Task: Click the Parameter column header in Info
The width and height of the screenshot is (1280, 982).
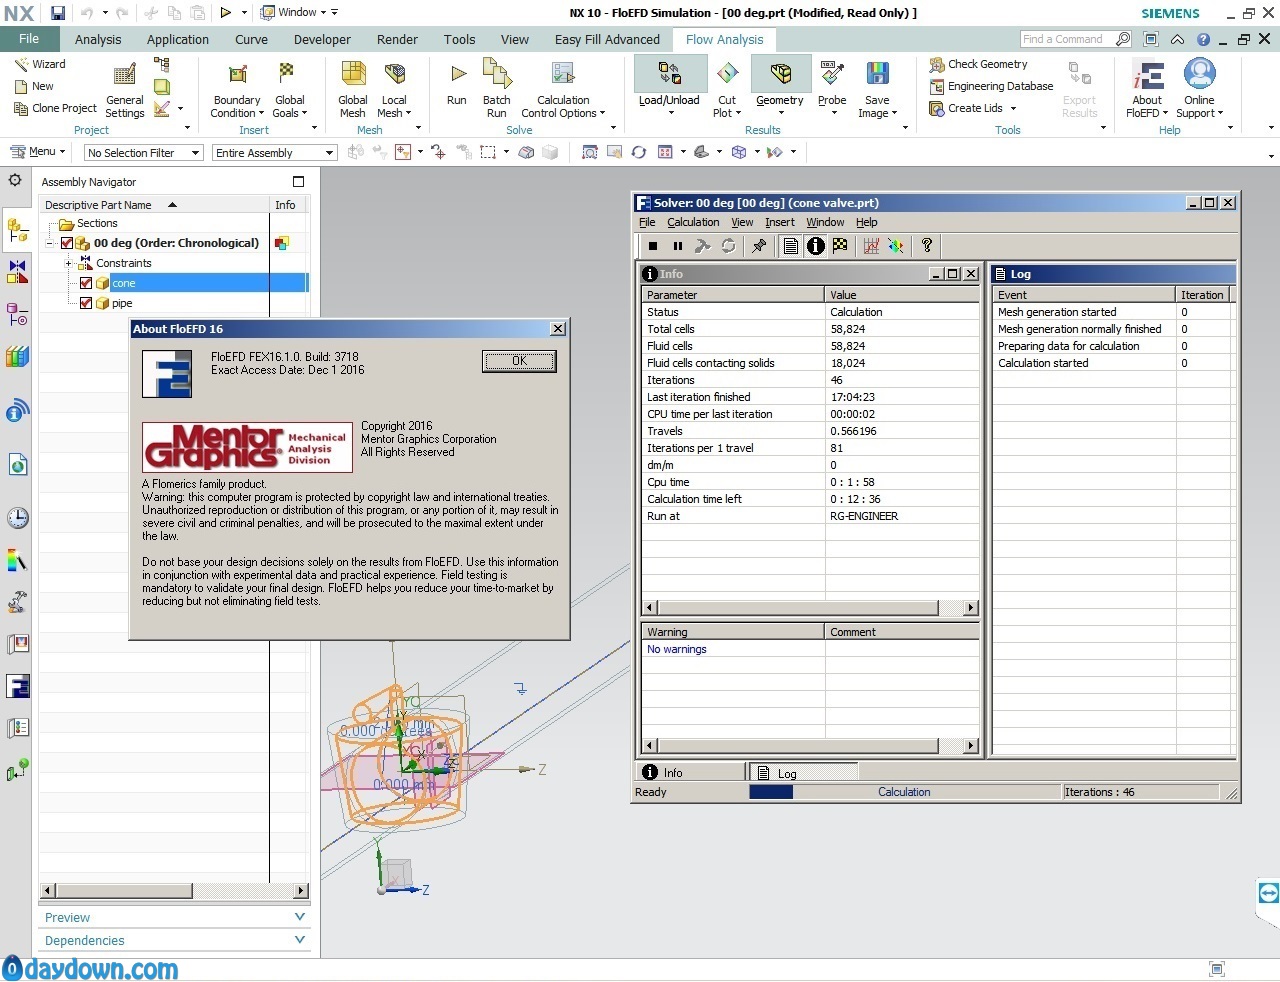Action: (733, 295)
